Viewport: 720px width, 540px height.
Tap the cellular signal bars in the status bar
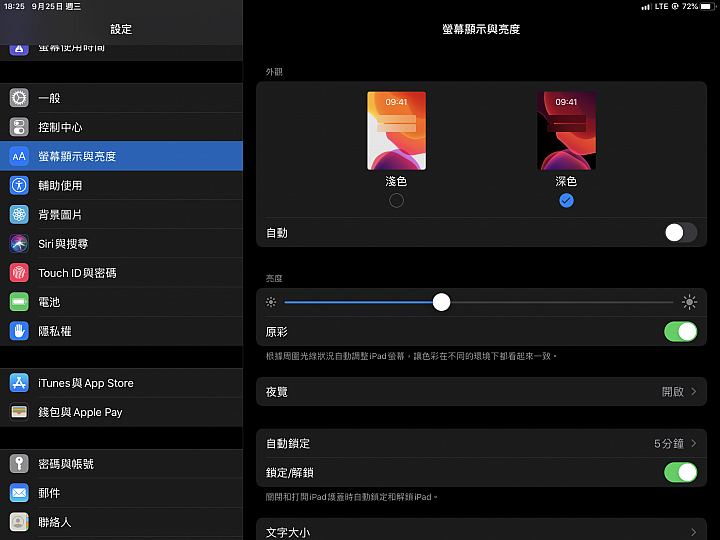click(x=647, y=6)
